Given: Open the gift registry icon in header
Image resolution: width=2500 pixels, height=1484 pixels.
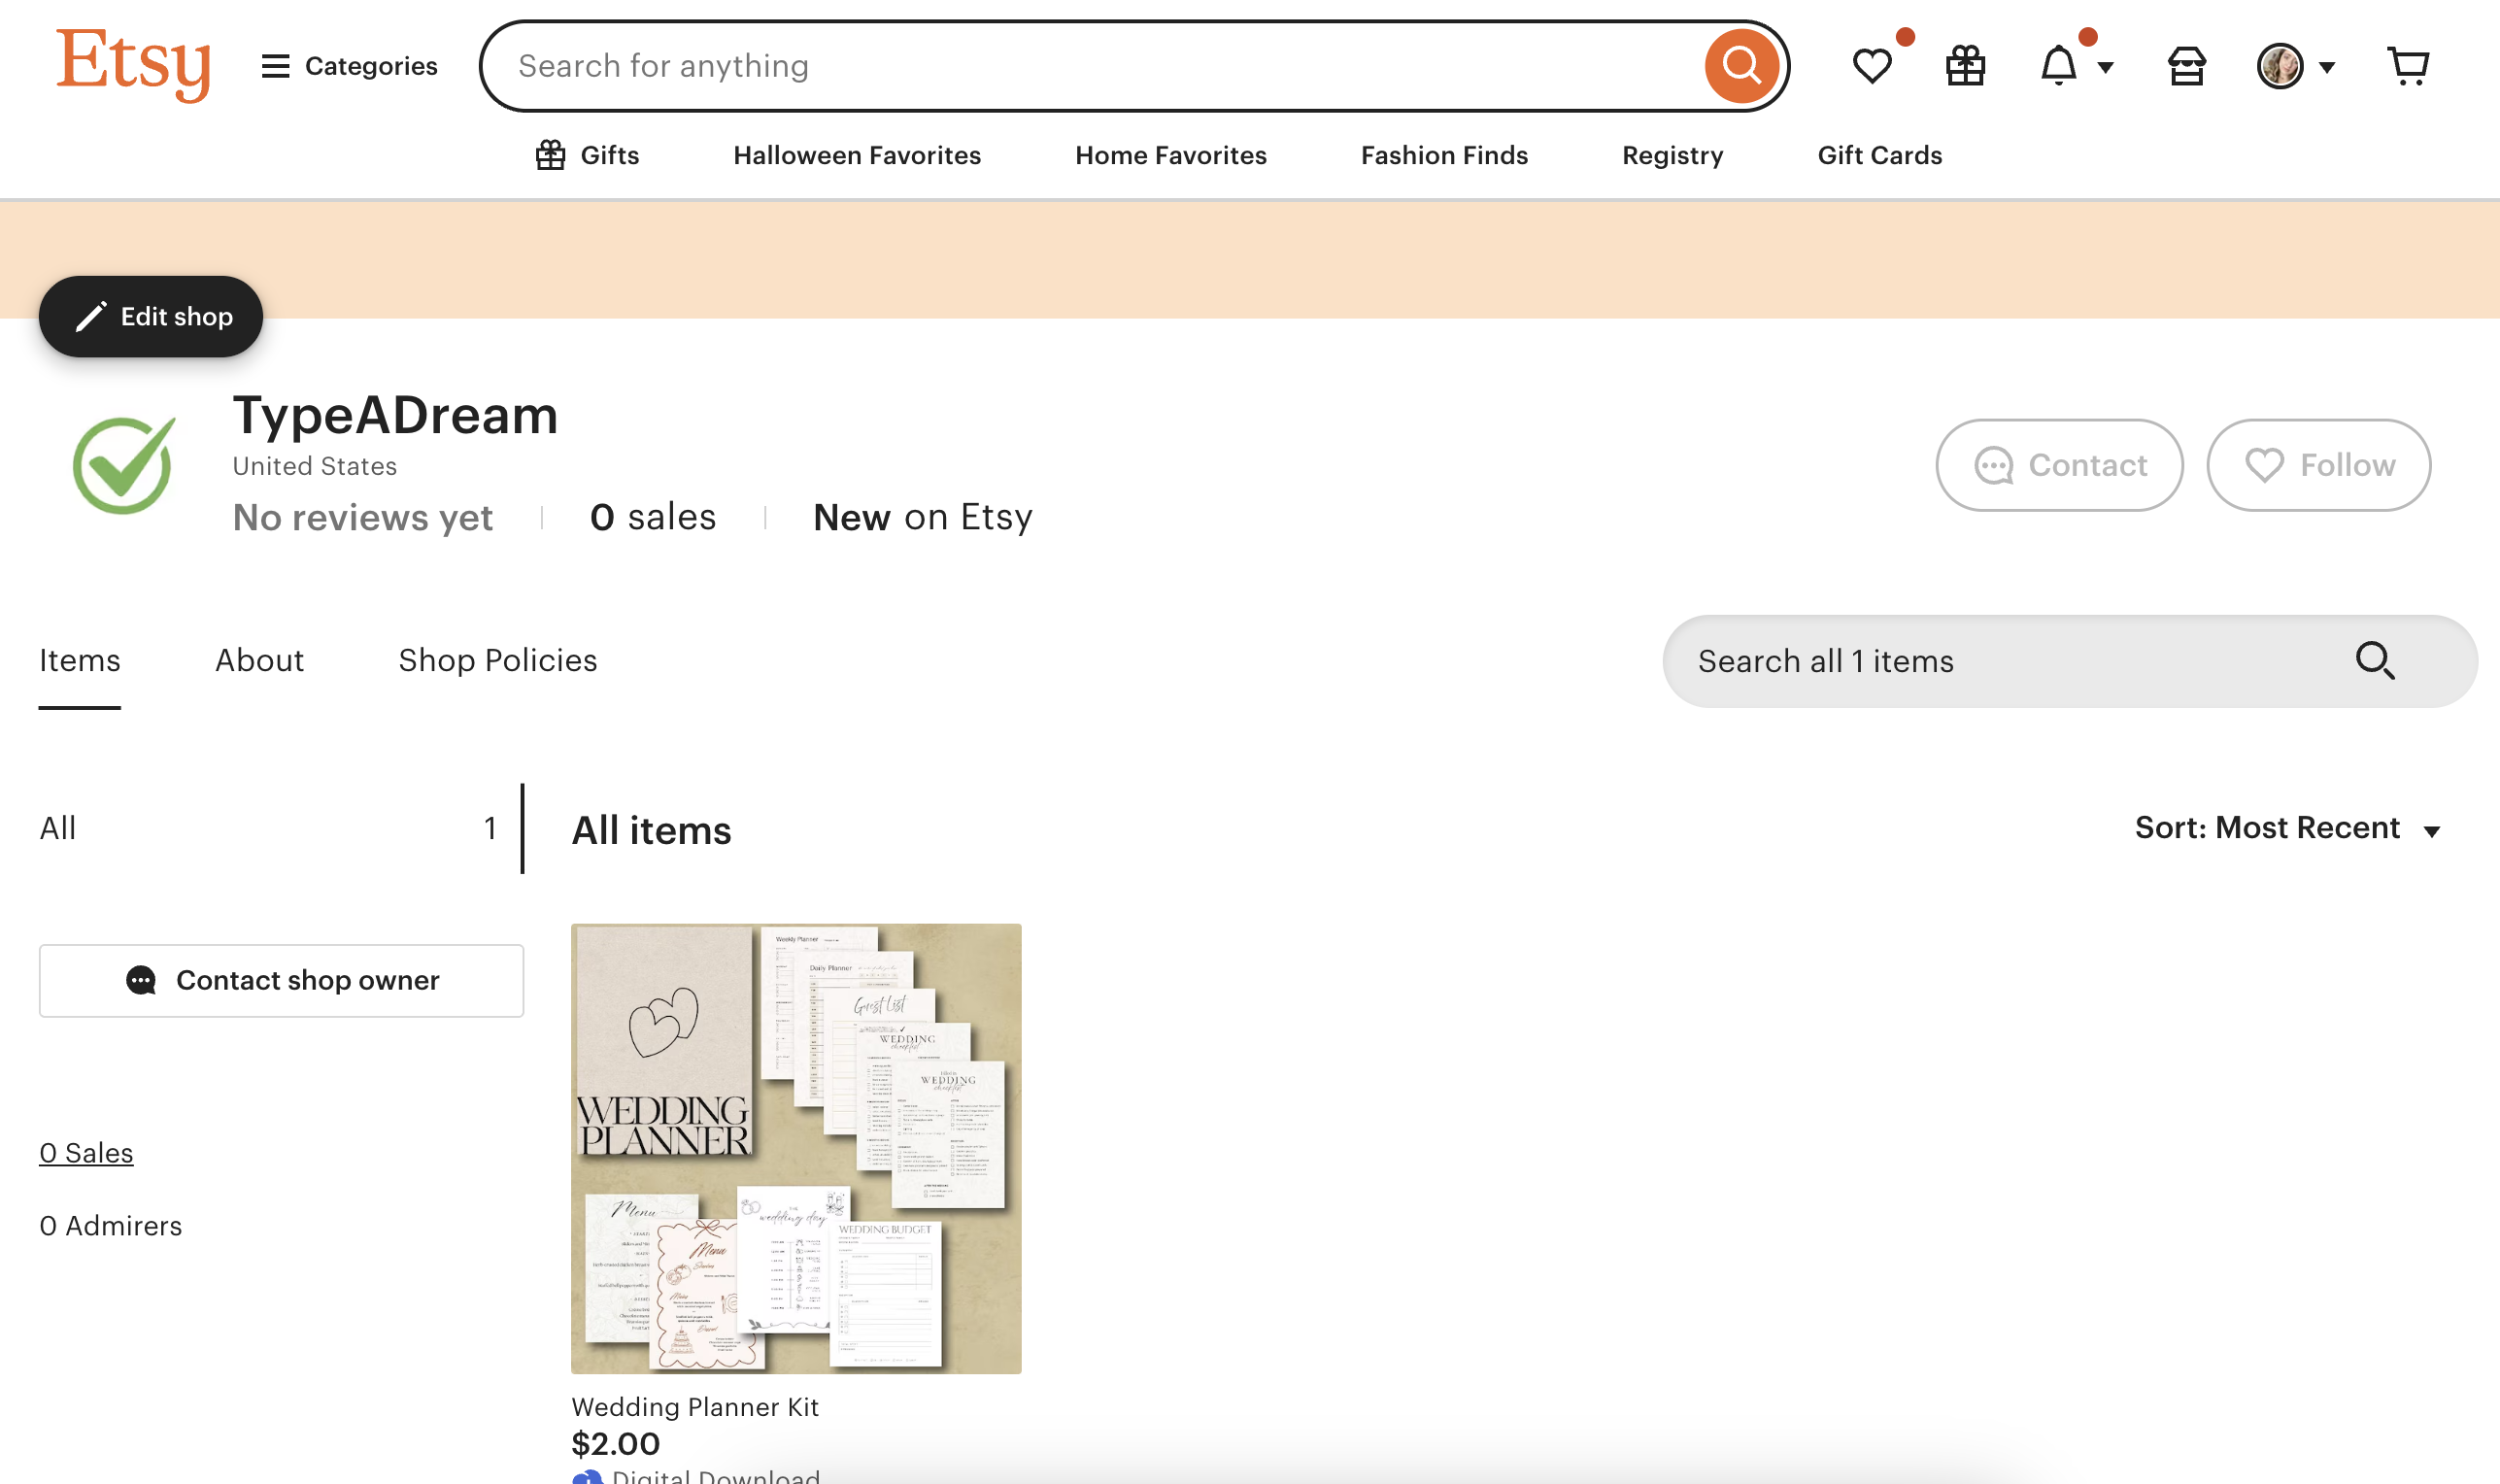Looking at the screenshot, I should (x=1965, y=66).
